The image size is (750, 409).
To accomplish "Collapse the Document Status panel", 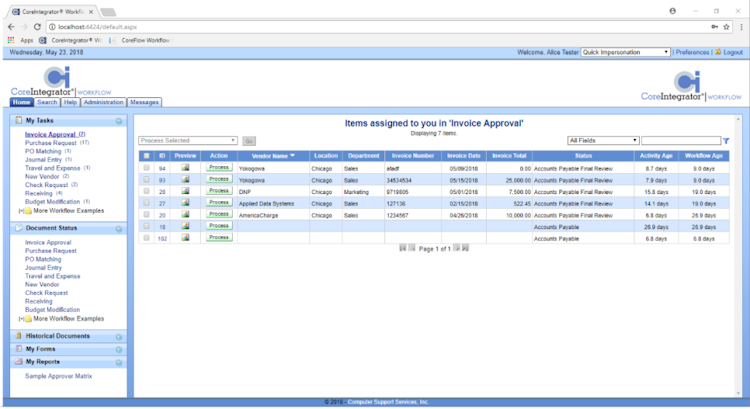I will [119, 229].
